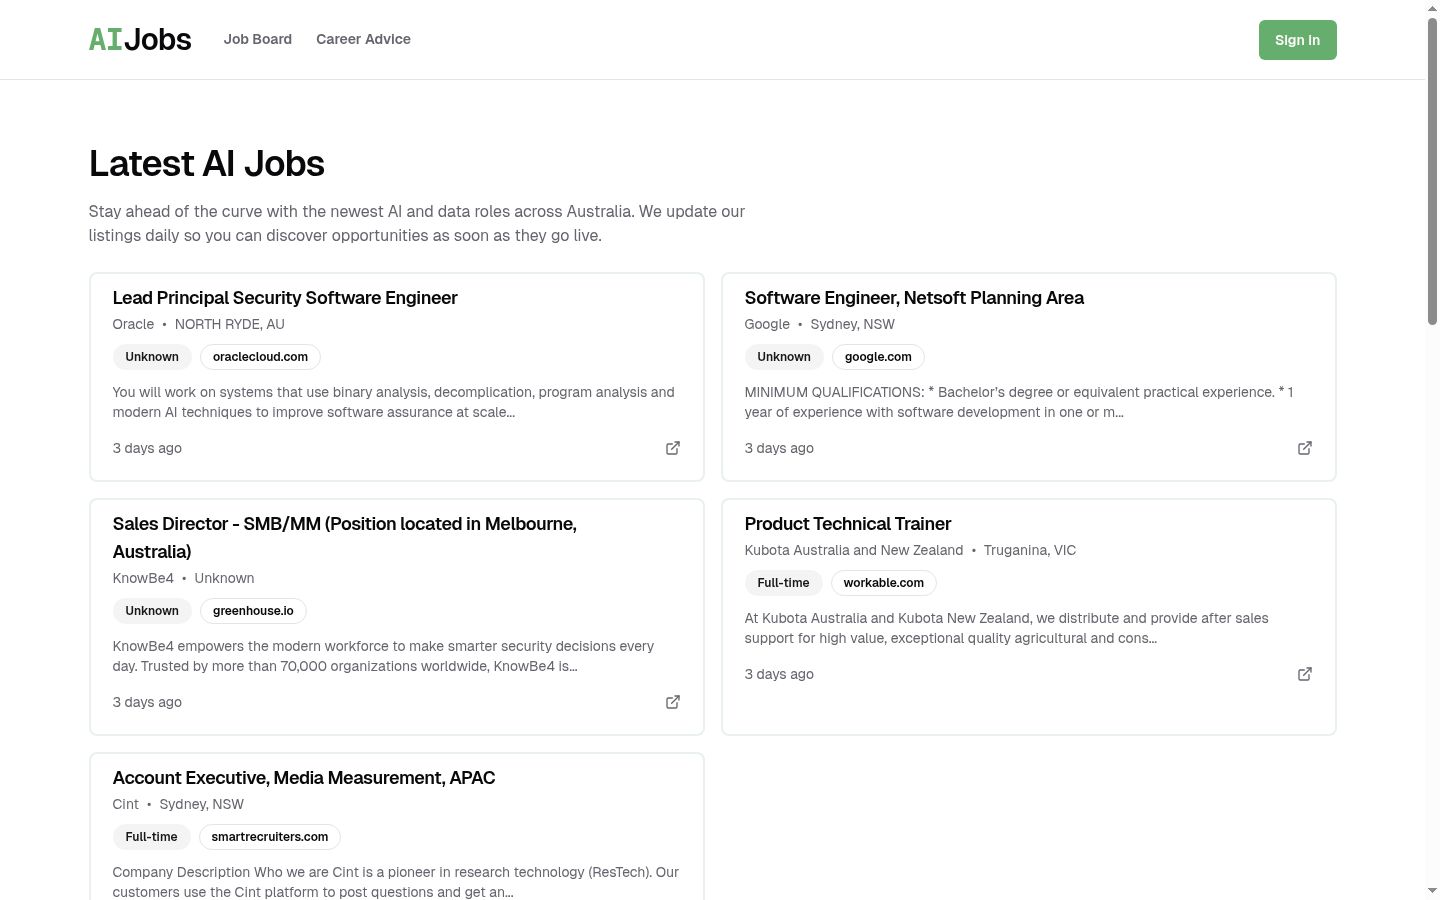Open external link for Oracle security engineer job
The width and height of the screenshot is (1440, 900).
pyautogui.click(x=673, y=448)
